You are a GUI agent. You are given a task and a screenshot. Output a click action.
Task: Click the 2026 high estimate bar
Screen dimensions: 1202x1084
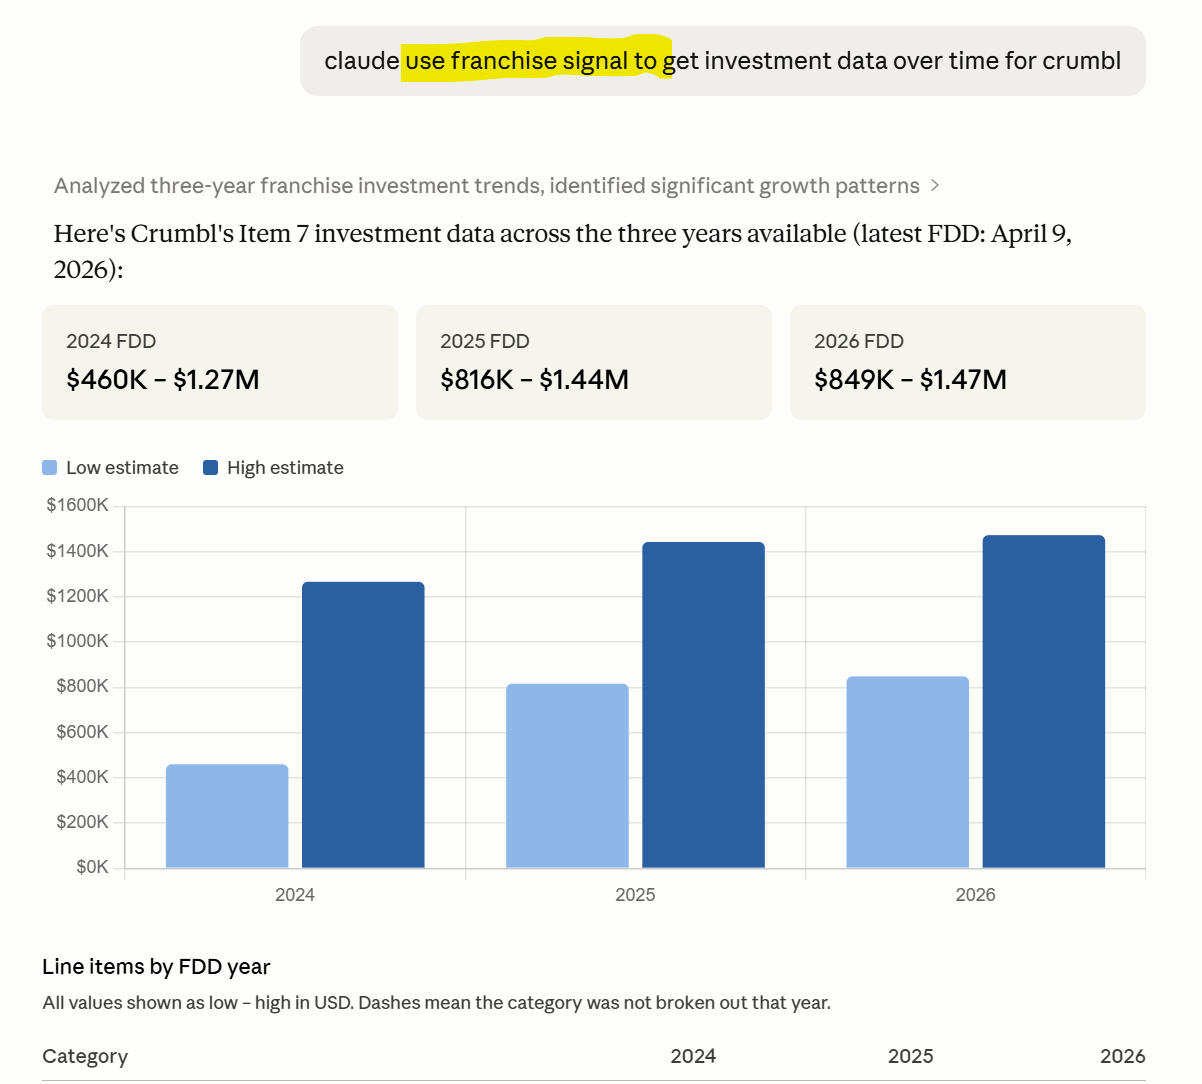[1044, 702]
